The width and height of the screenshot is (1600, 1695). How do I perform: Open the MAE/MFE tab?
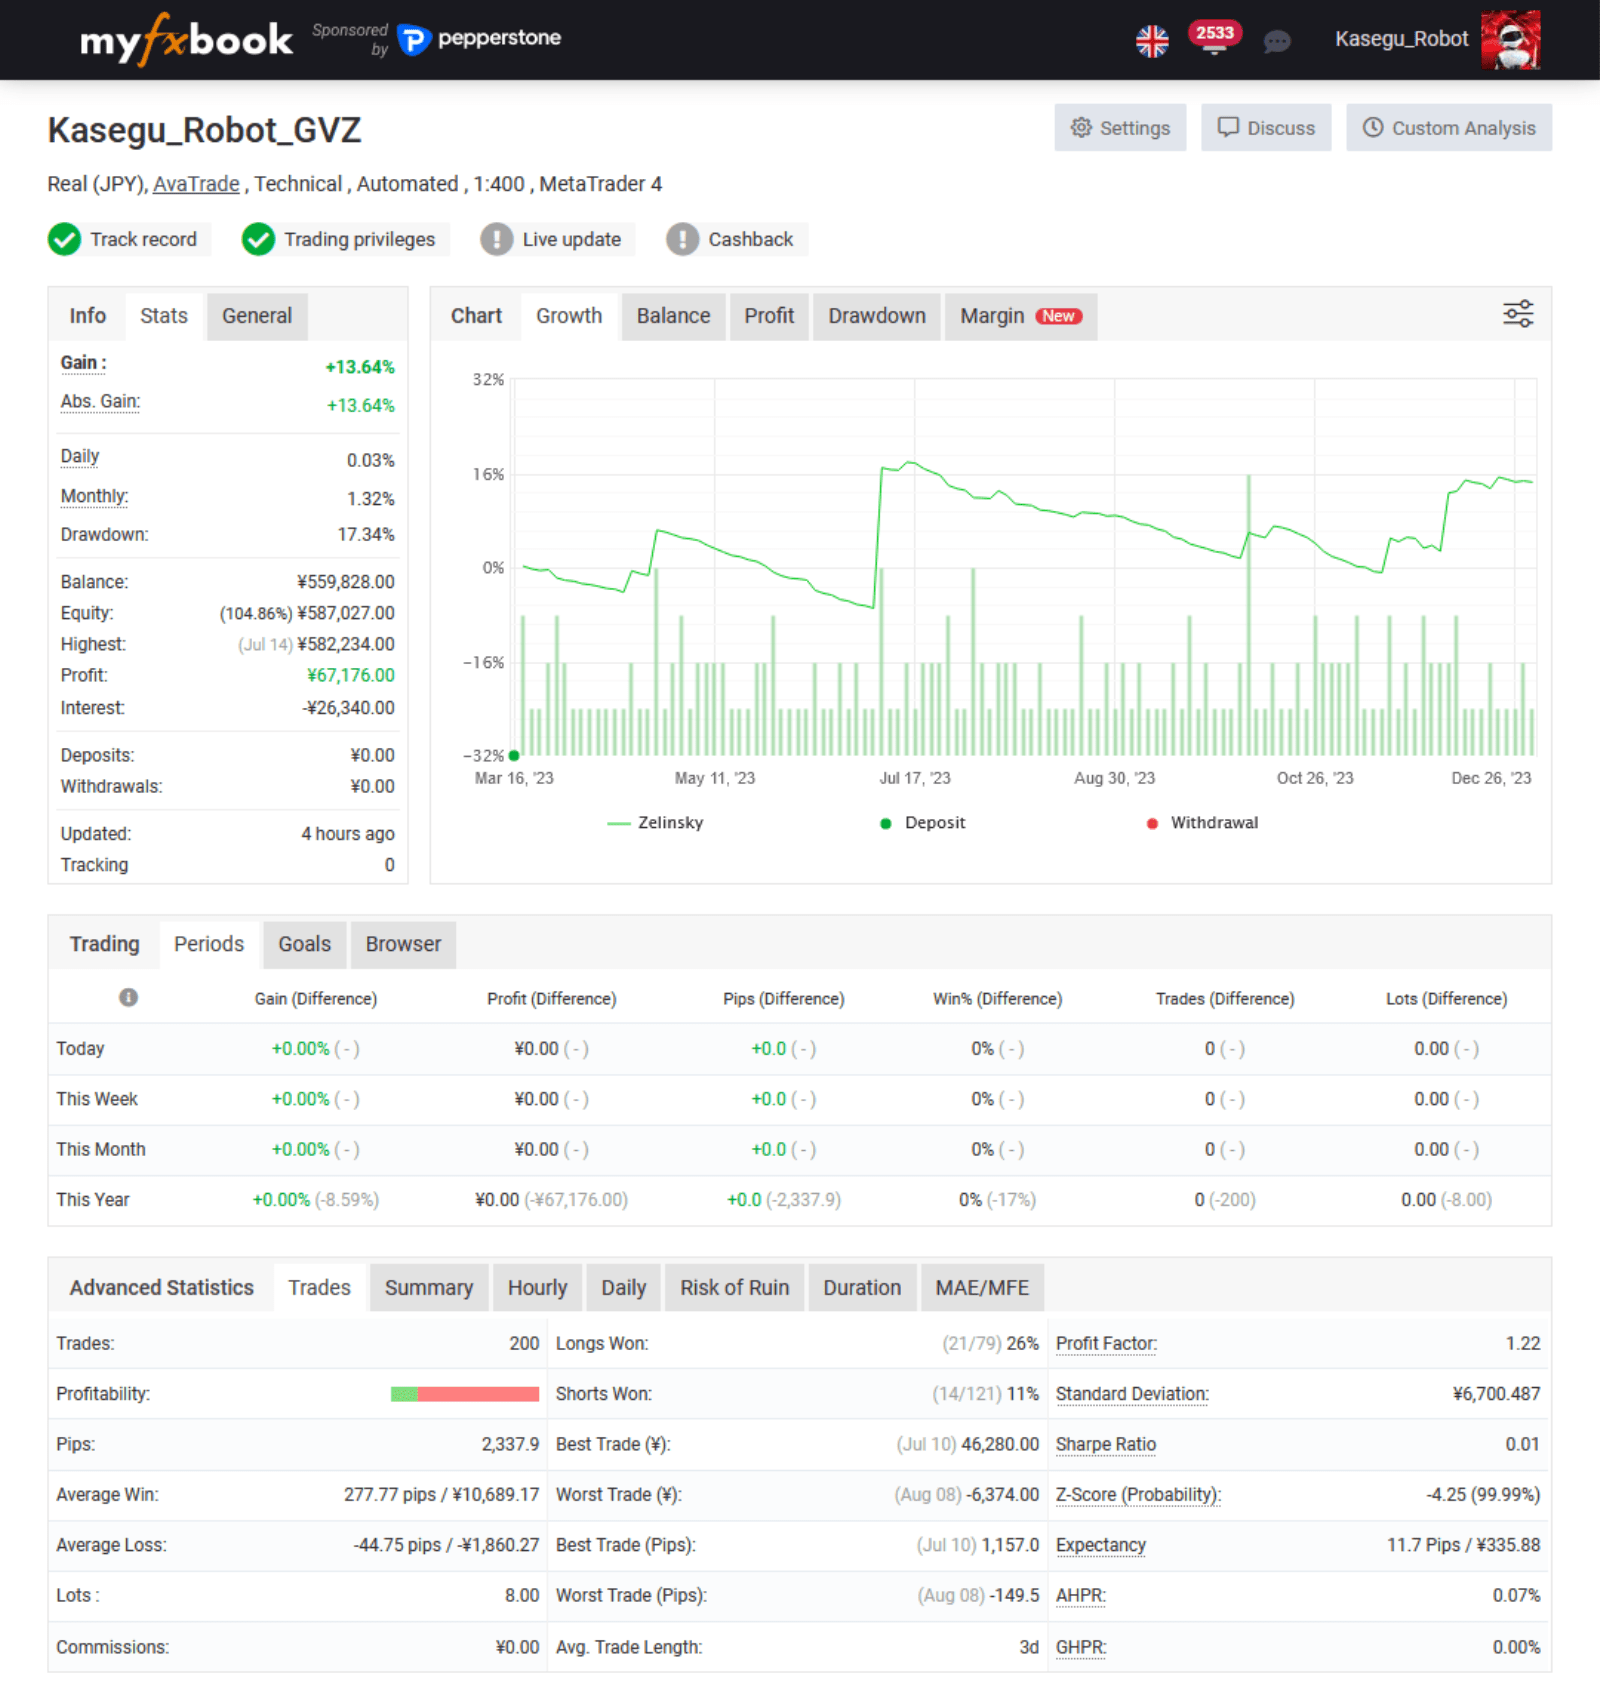click(982, 1288)
